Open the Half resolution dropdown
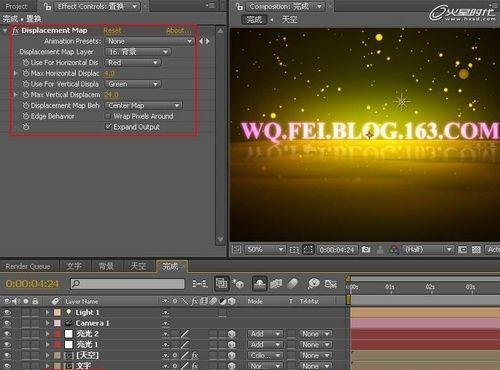500x370 pixels. pyautogui.click(x=428, y=249)
